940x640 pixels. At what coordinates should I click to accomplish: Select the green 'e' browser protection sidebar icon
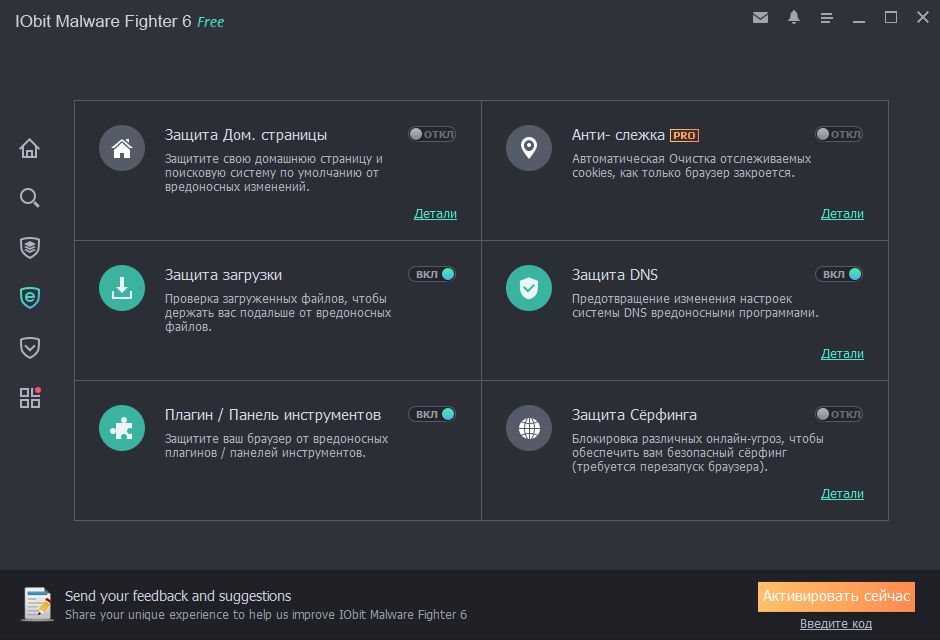[x=29, y=297]
